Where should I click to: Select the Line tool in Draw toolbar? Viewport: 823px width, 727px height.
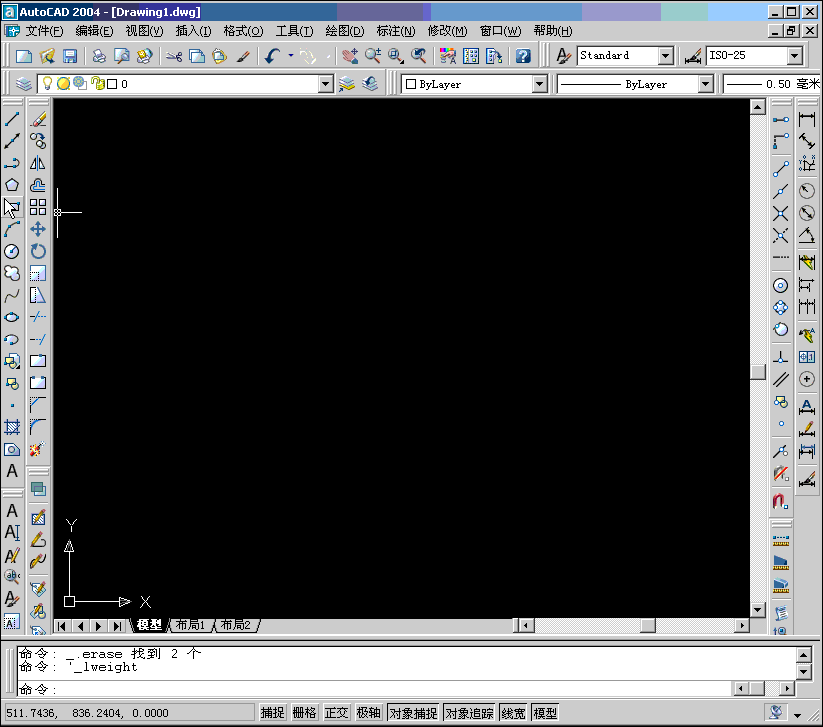(x=12, y=119)
